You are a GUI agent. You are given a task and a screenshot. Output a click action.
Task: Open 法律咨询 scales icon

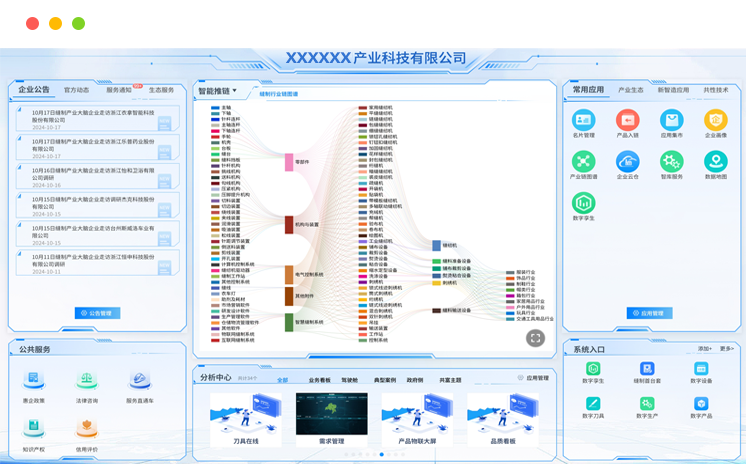coord(87,381)
